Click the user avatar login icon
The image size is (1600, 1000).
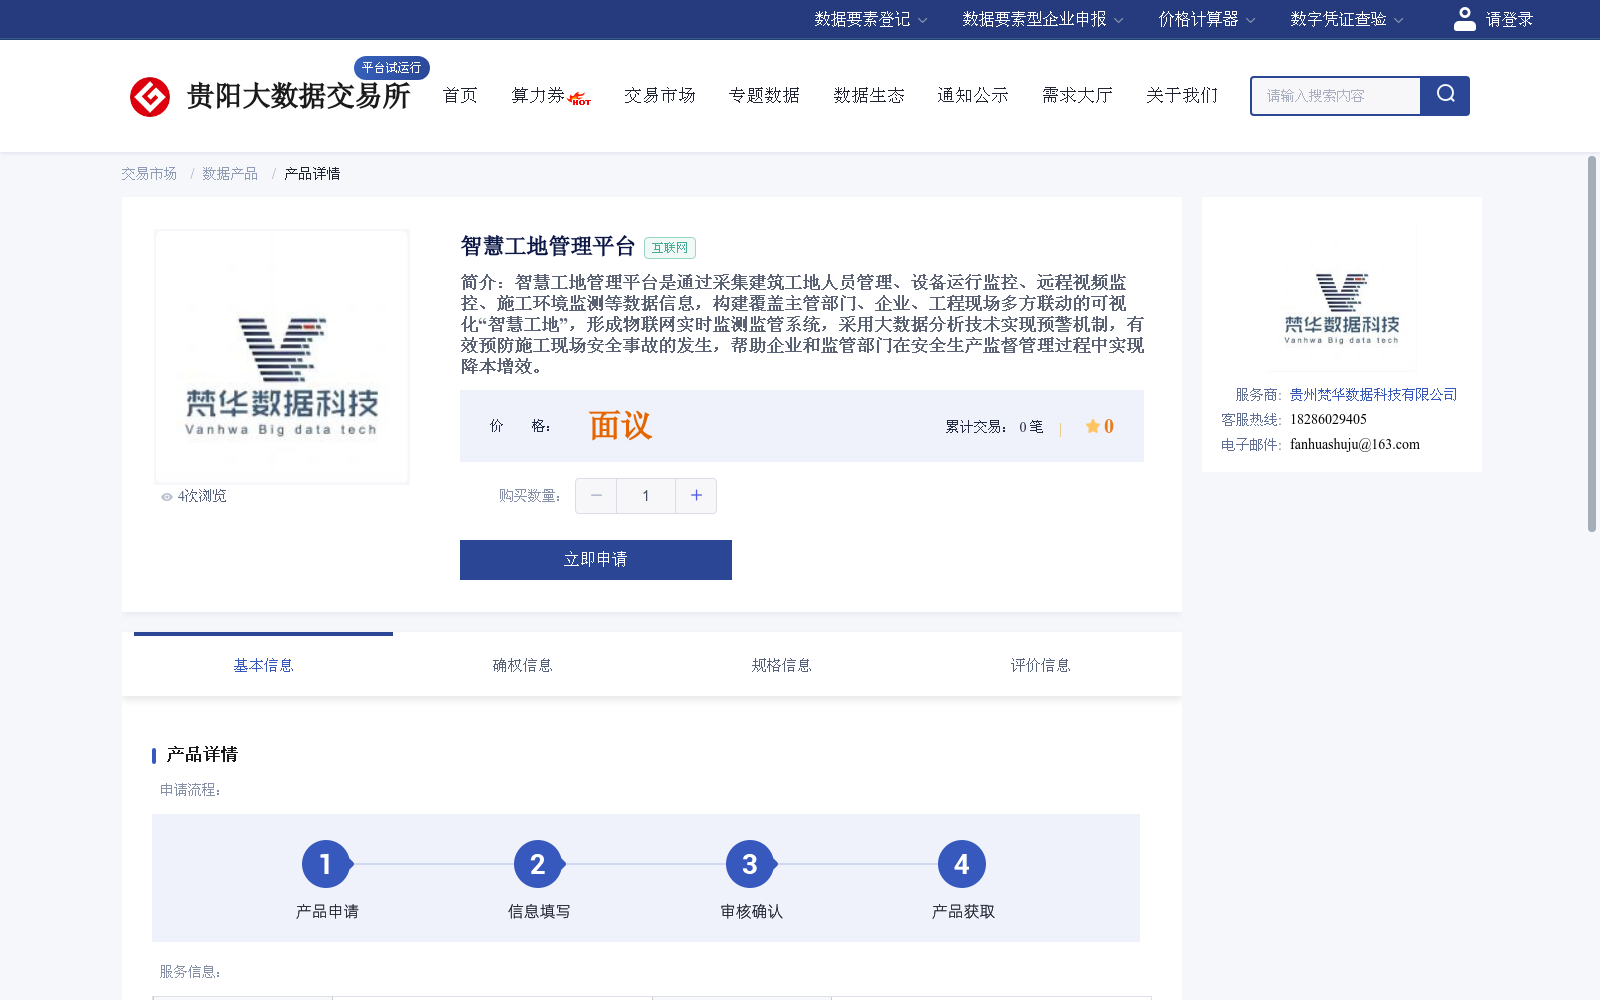click(x=1464, y=19)
